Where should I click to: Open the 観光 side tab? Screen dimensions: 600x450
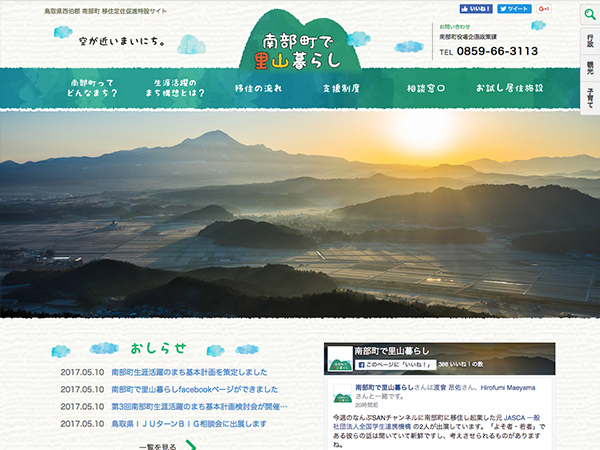pyautogui.click(x=590, y=68)
